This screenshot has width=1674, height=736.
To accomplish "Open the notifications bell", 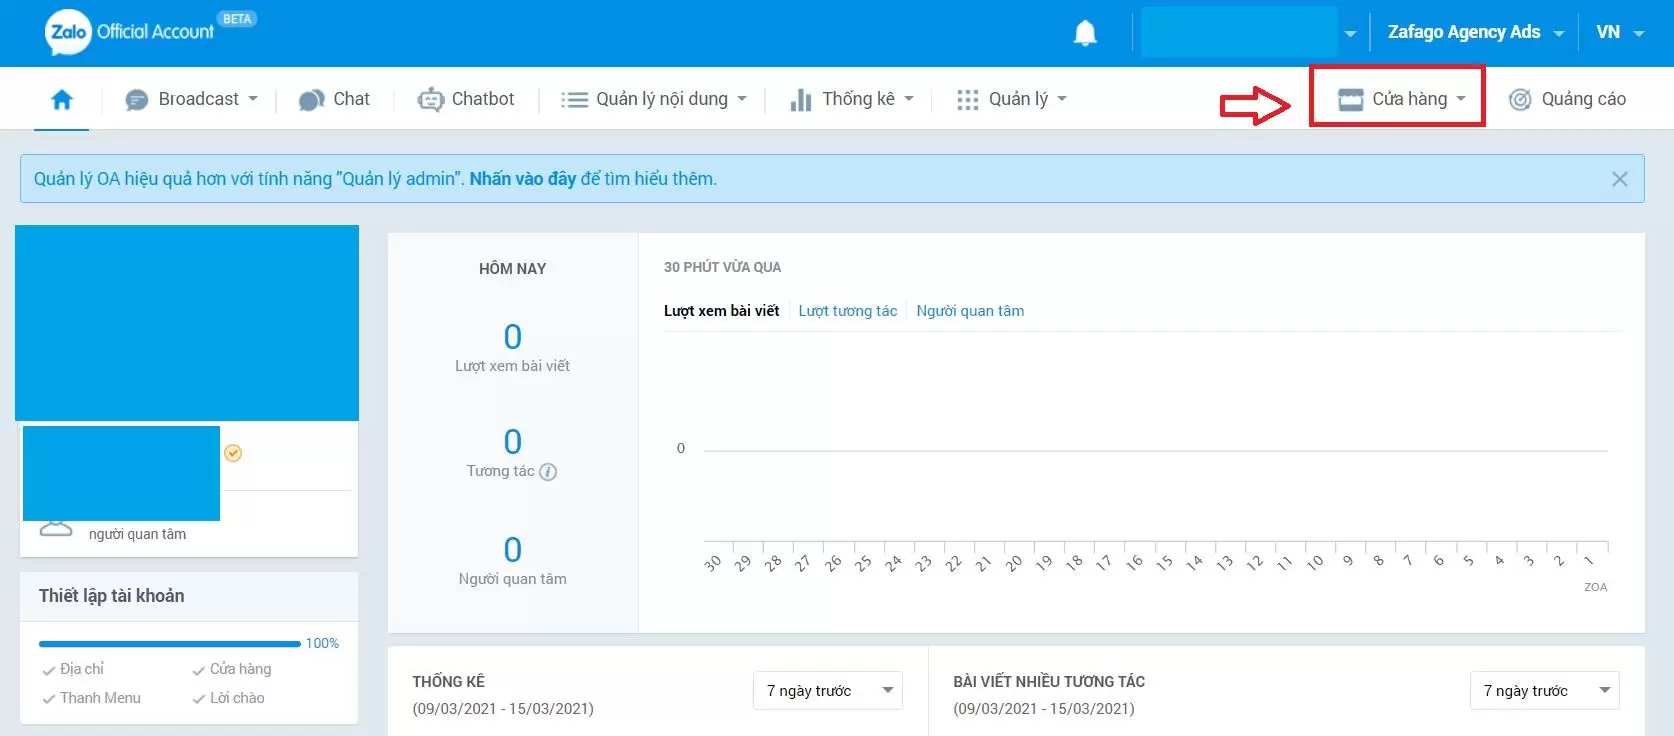I will pyautogui.click(x=1085, y=33).
